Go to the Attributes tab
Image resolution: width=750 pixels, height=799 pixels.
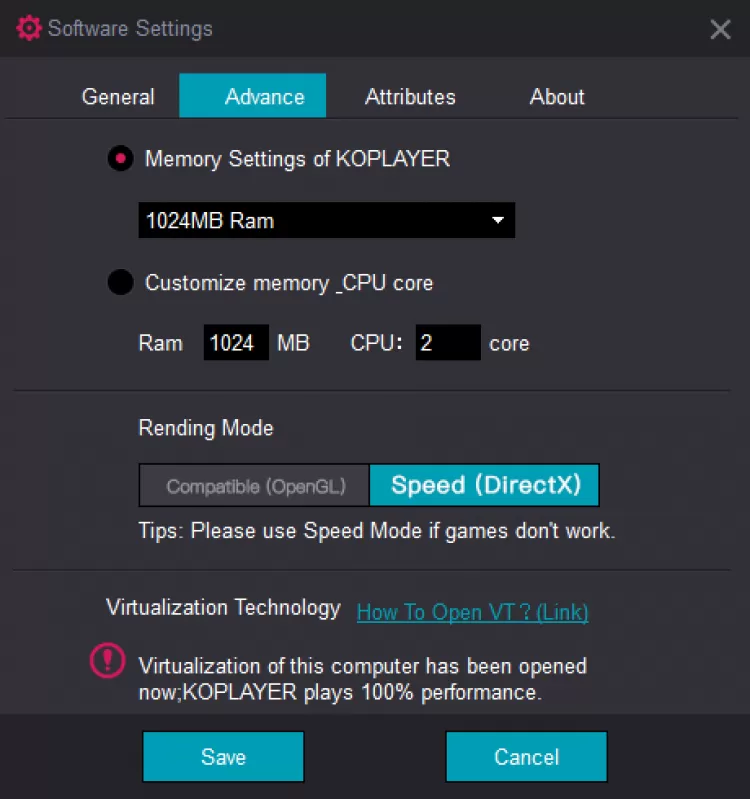click(x=410, y=97)
